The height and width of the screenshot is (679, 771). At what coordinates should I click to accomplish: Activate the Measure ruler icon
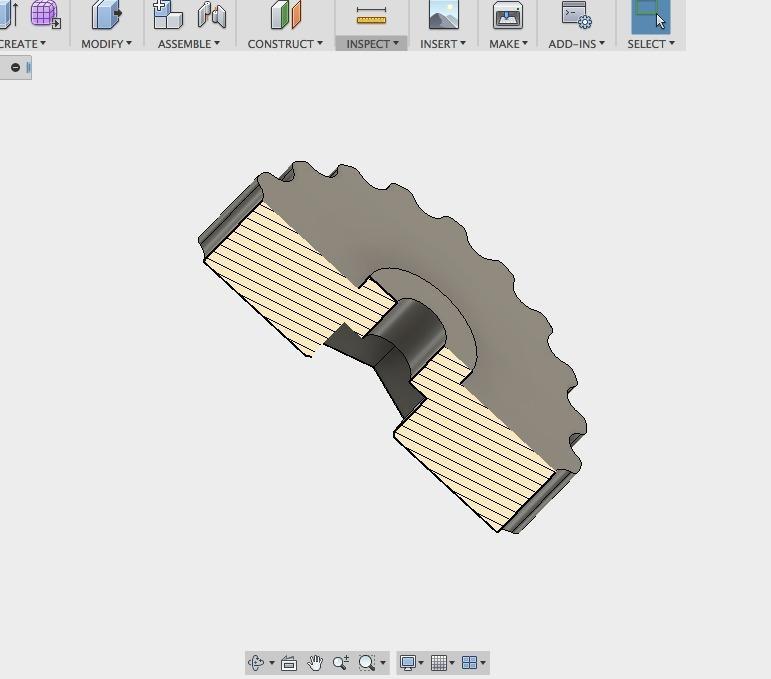point(371,16)
